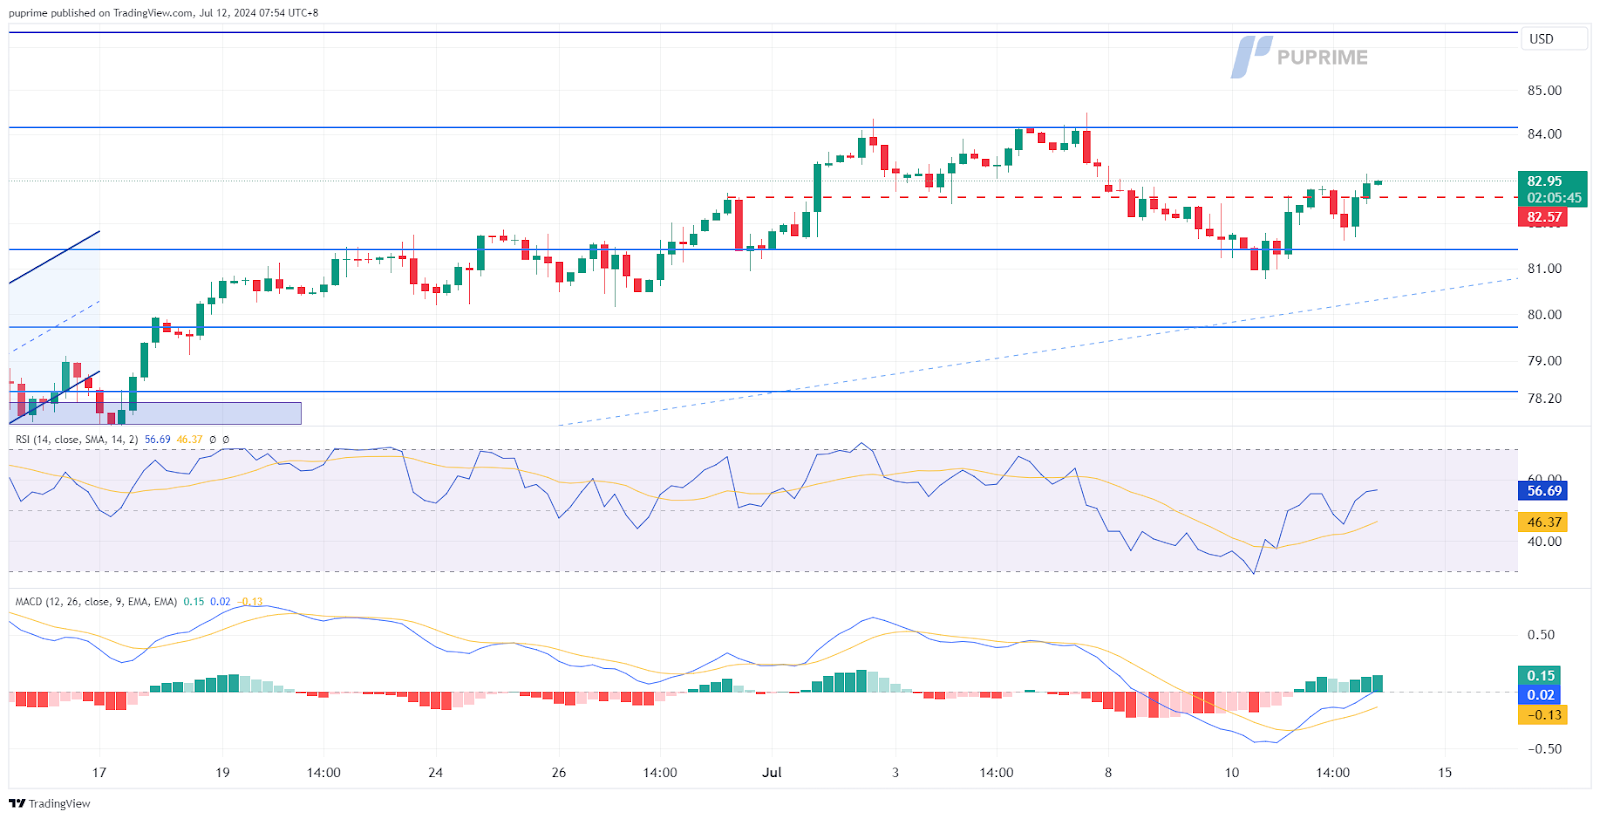Image resolution: width=1600 pixels, height=819 pixels.
Task: Click the 85.00 price axis label
Action: [1544, 90]
